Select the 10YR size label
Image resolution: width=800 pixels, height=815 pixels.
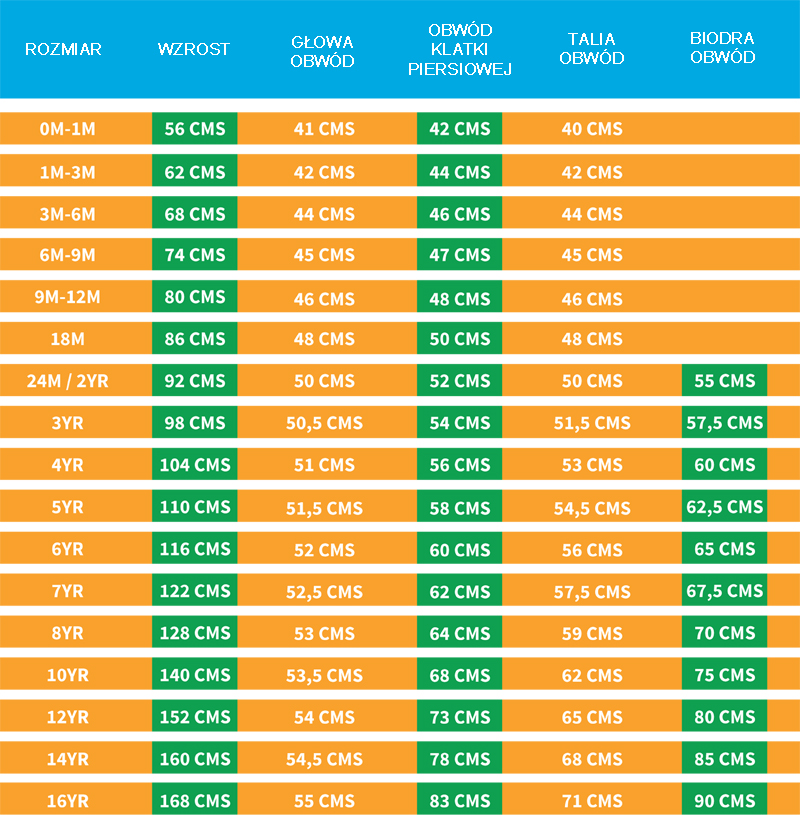(x=68, y=675)
